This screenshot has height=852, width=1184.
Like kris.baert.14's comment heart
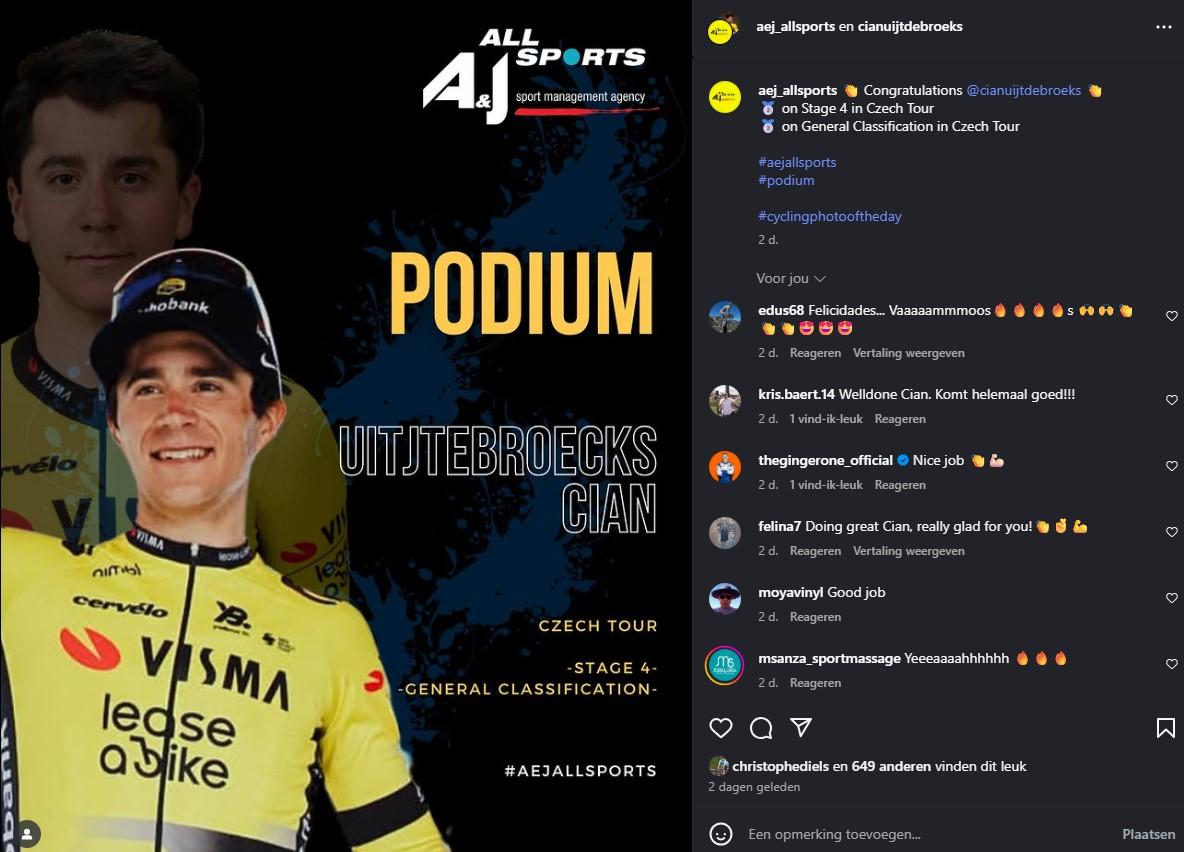click(1171, 400)
